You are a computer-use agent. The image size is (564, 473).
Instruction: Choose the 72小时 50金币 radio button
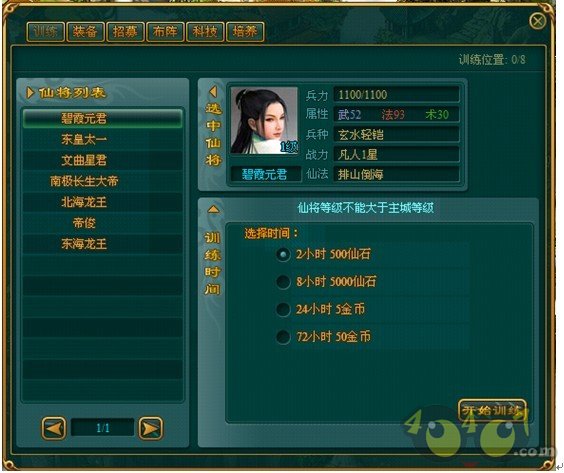283,337
